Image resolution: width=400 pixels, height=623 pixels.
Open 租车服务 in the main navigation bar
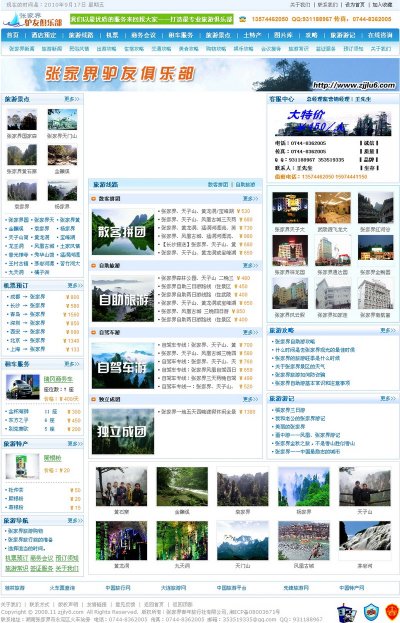pyautogui.click(x=180, y=35)
